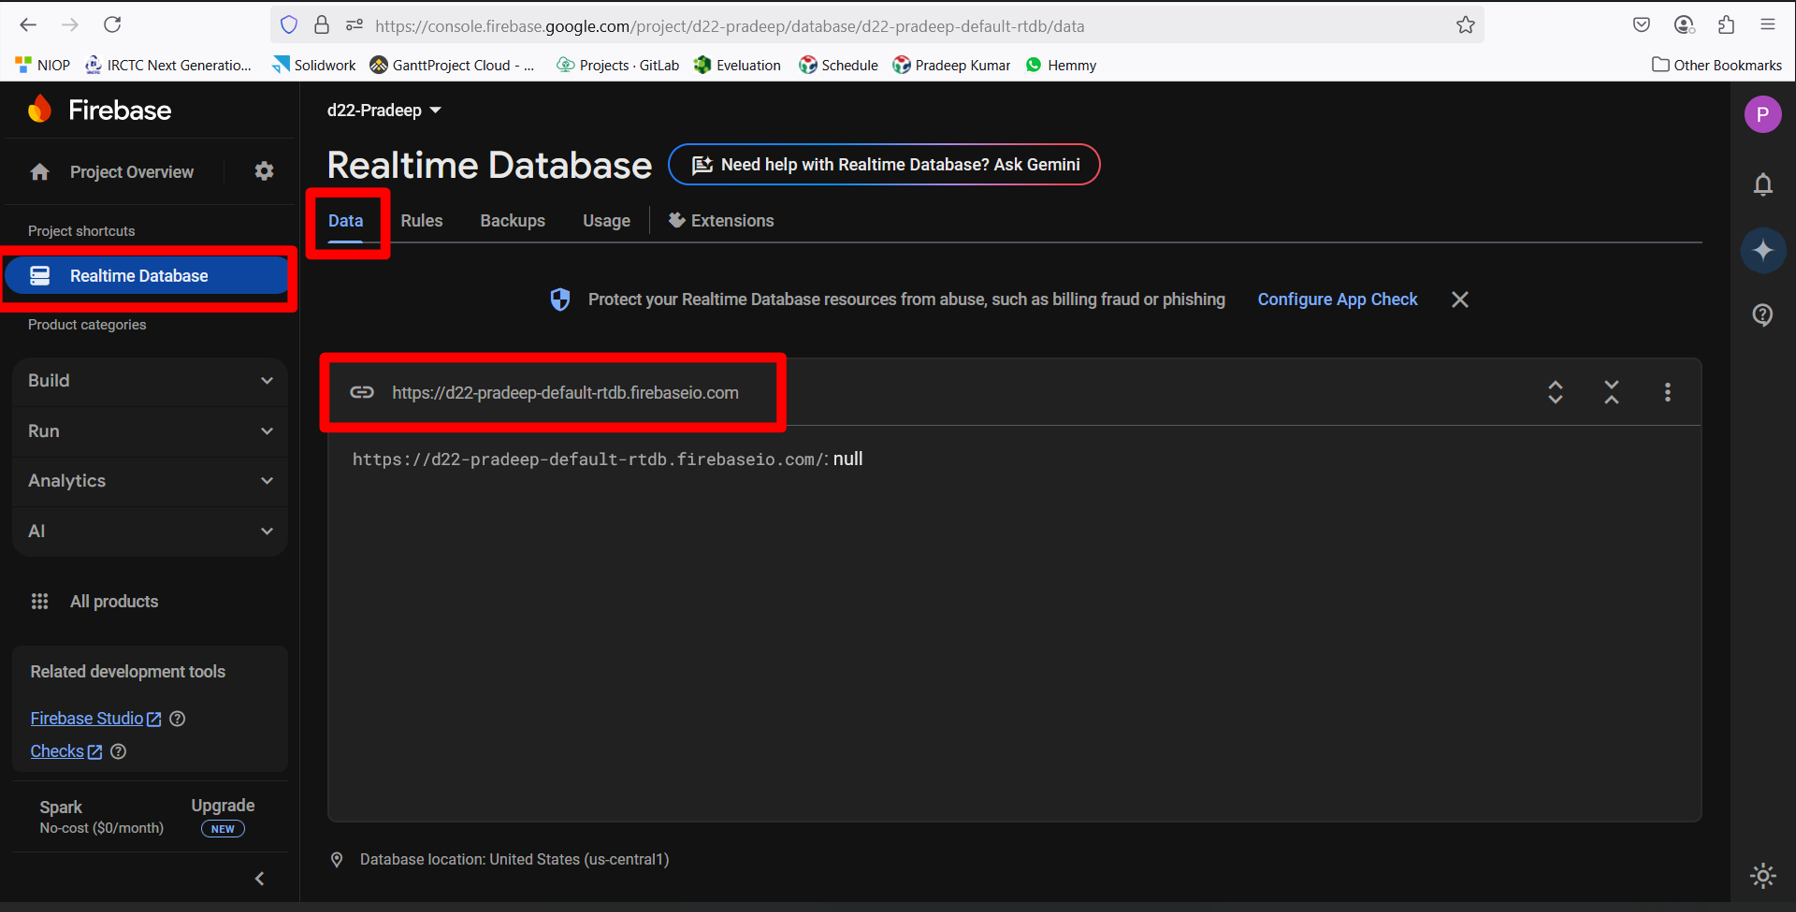The height and width of the screenshot is (912, 1796).
Task: Expand the Analytics category
Action: [150, 481]
